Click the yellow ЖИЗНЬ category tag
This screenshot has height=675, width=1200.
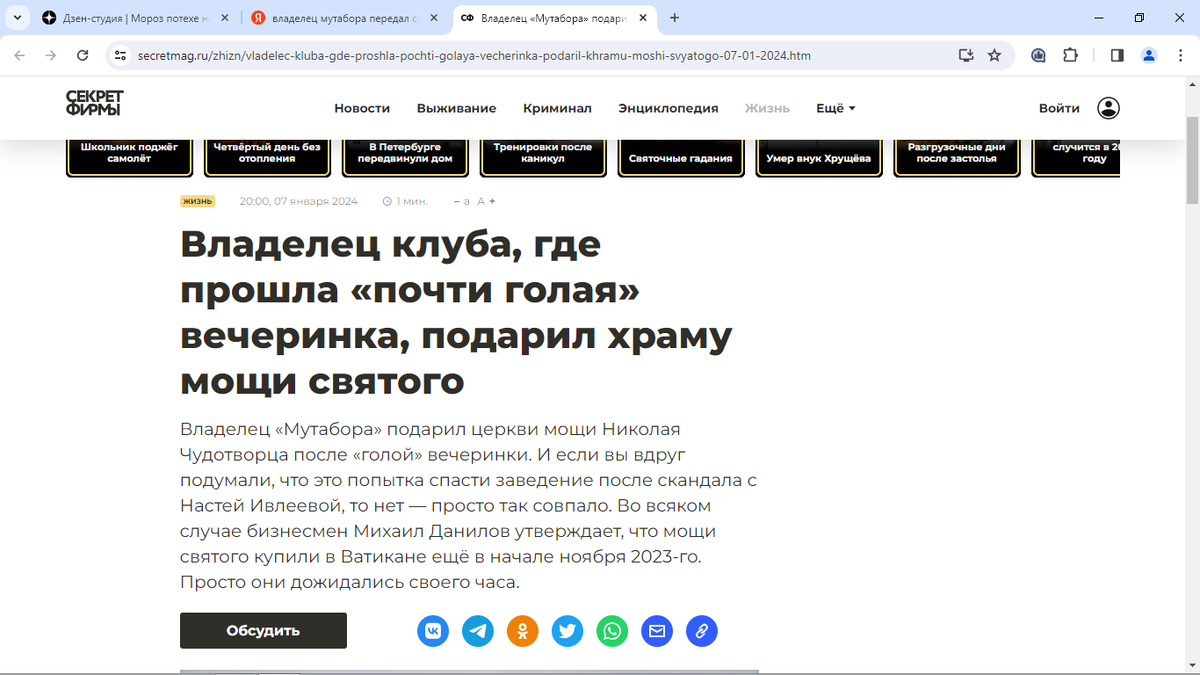point(197,201)
